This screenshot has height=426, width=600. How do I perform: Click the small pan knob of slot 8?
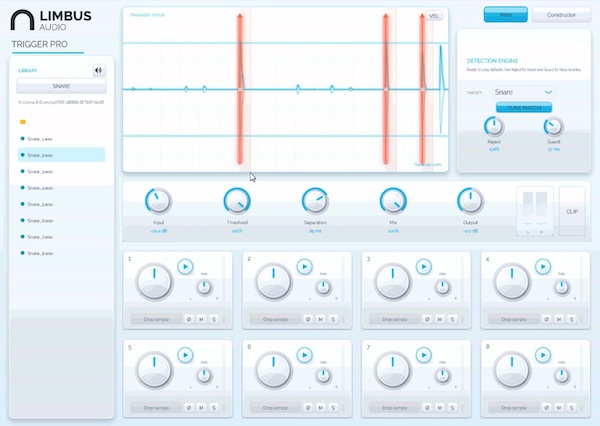click(562, 376)
